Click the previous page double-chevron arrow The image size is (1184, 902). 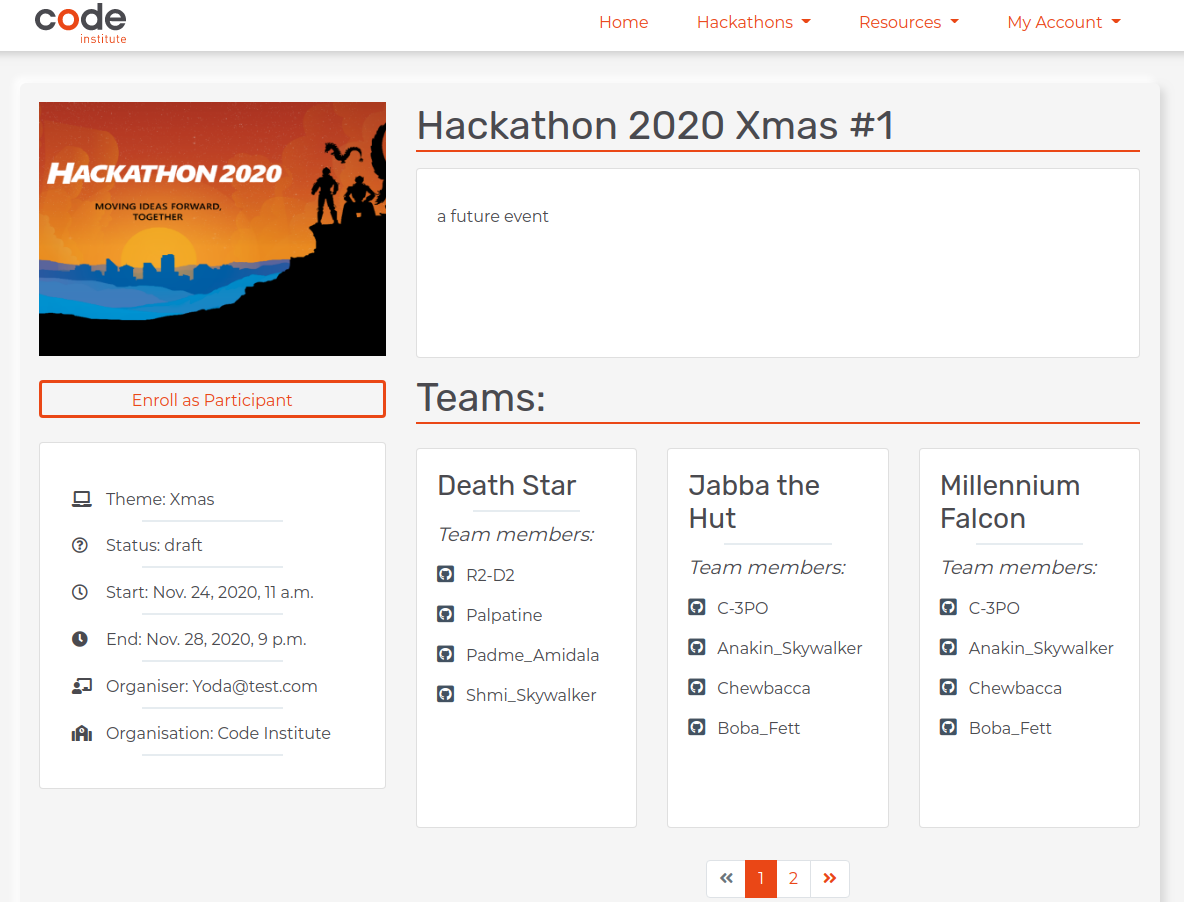(726, 879)
